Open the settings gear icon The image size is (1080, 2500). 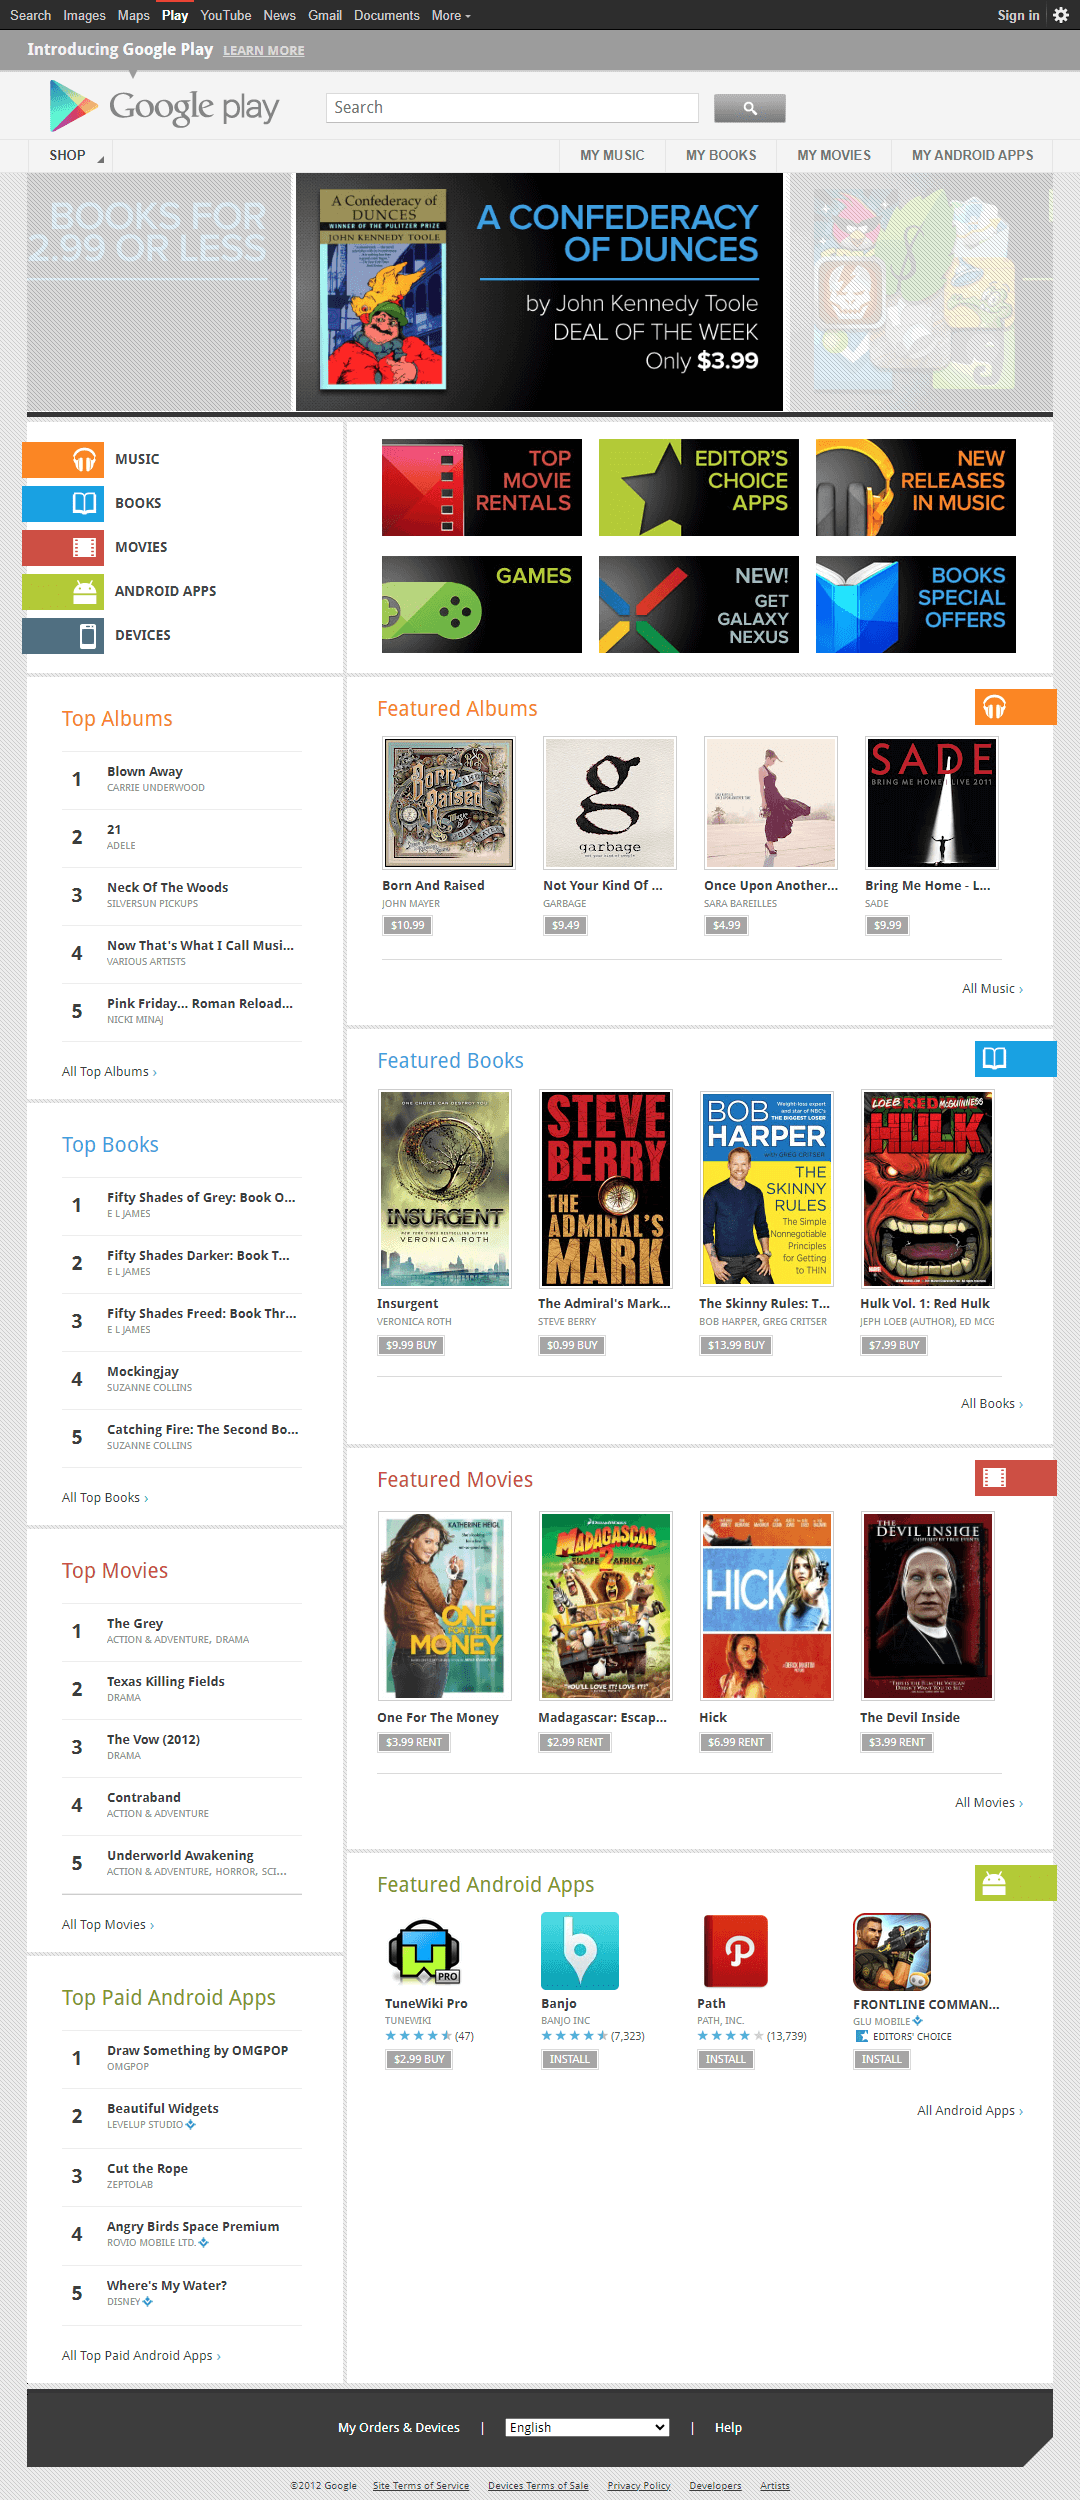1061,15
